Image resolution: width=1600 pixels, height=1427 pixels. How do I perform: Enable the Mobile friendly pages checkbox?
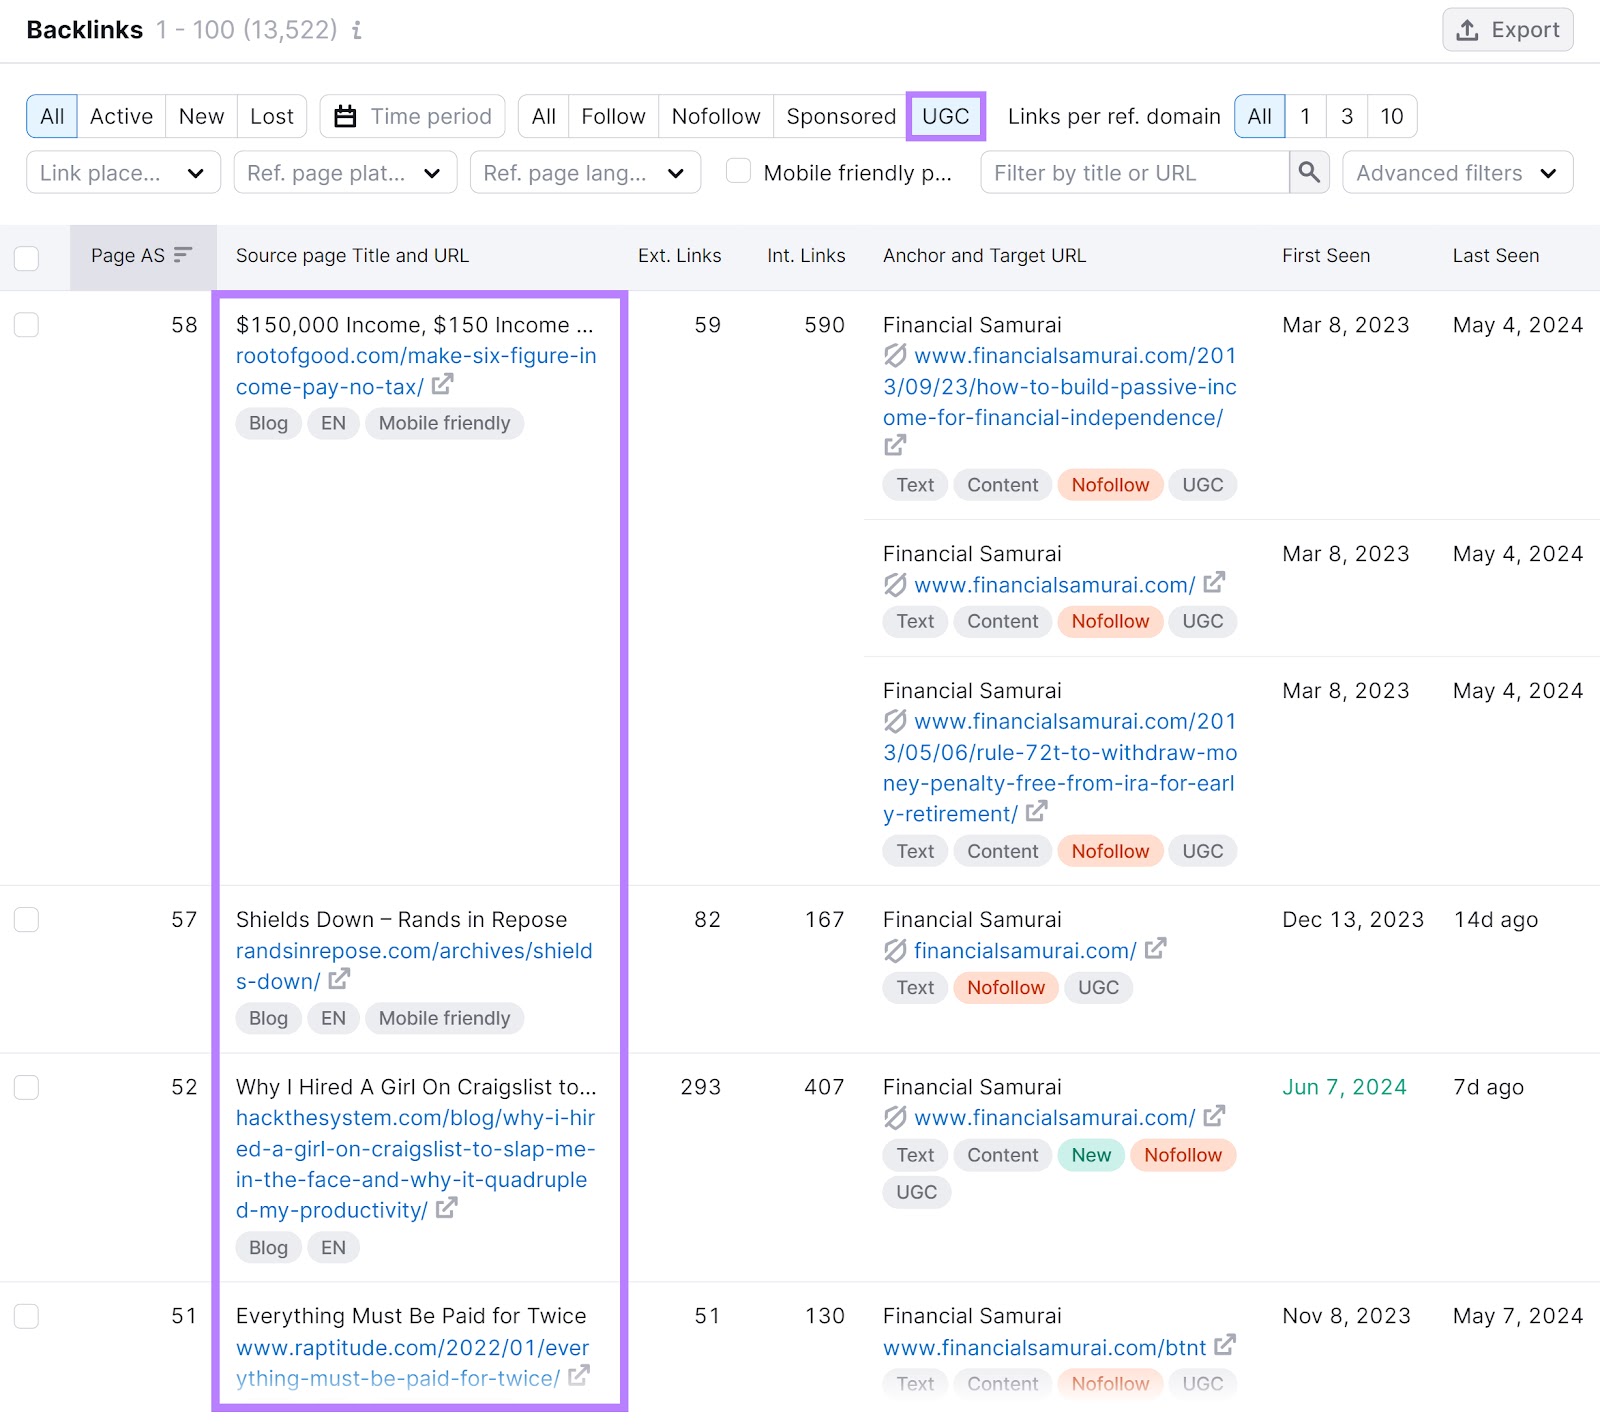click(738, 172)
